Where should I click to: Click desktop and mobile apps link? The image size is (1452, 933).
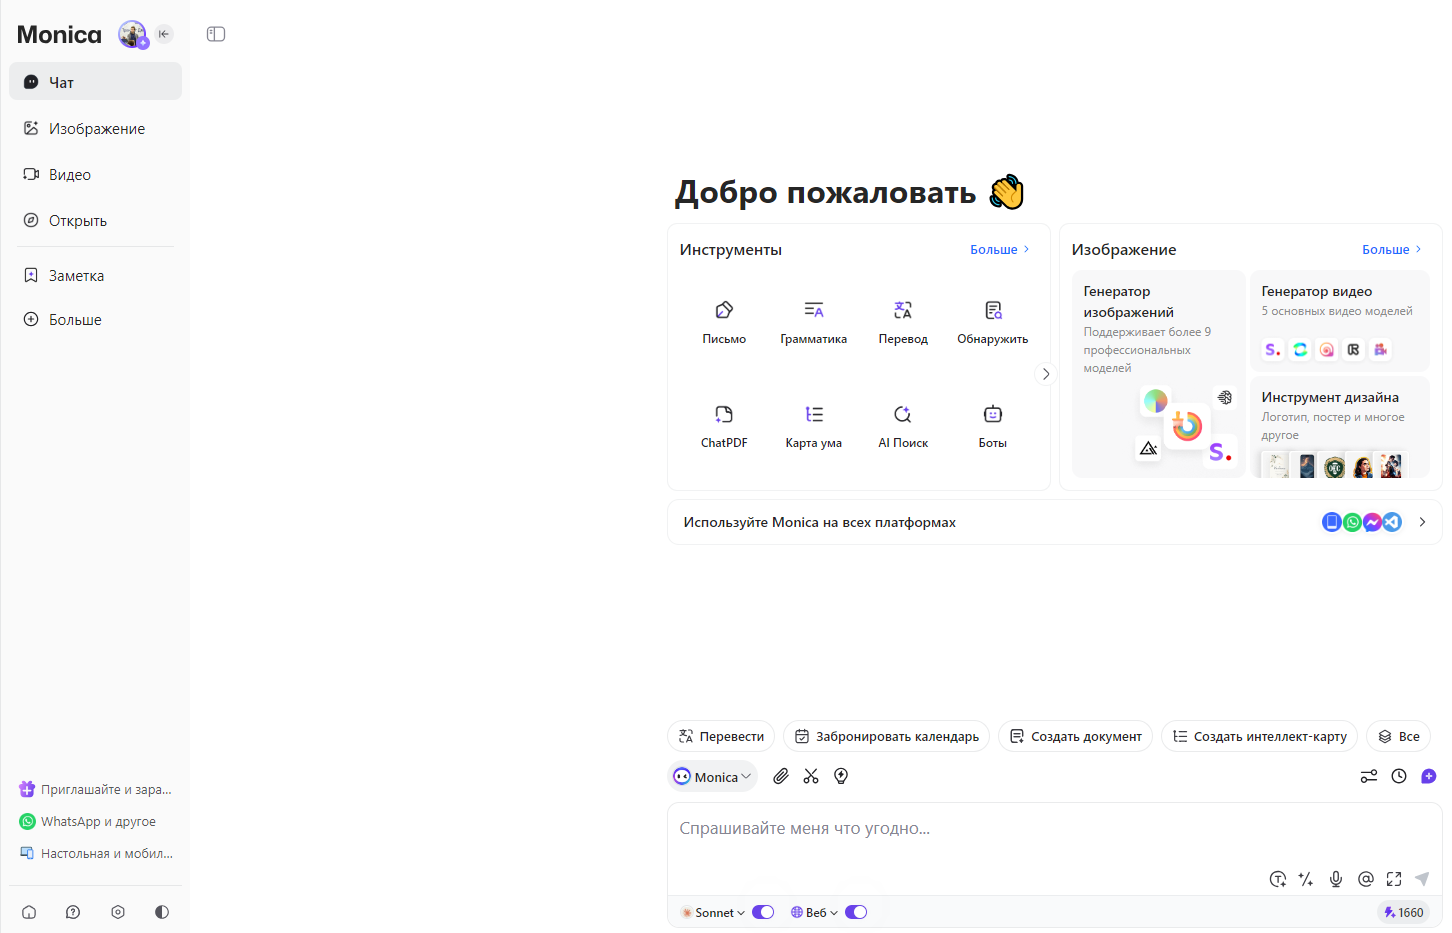click(x=96, y=853)
